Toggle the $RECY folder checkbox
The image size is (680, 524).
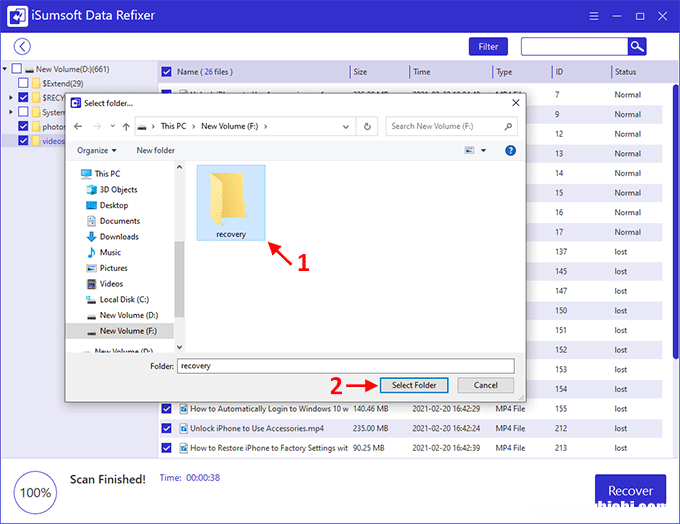[x=23, y=97]
